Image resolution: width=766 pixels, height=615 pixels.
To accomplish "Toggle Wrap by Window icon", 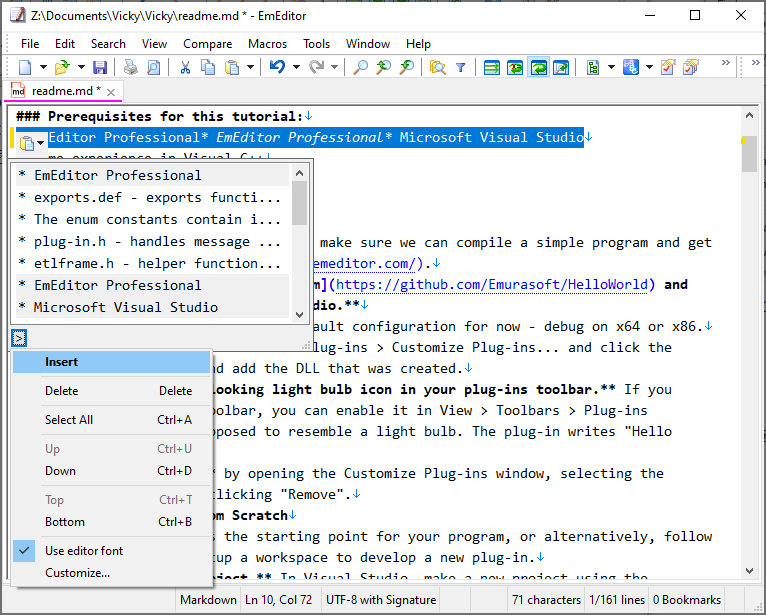I will tap(538, 67).
